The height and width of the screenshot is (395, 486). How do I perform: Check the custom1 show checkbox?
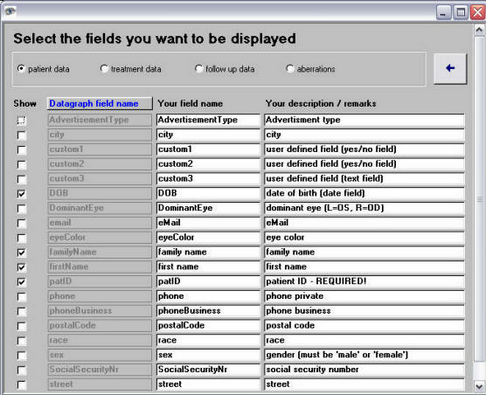tap(21, 150)
